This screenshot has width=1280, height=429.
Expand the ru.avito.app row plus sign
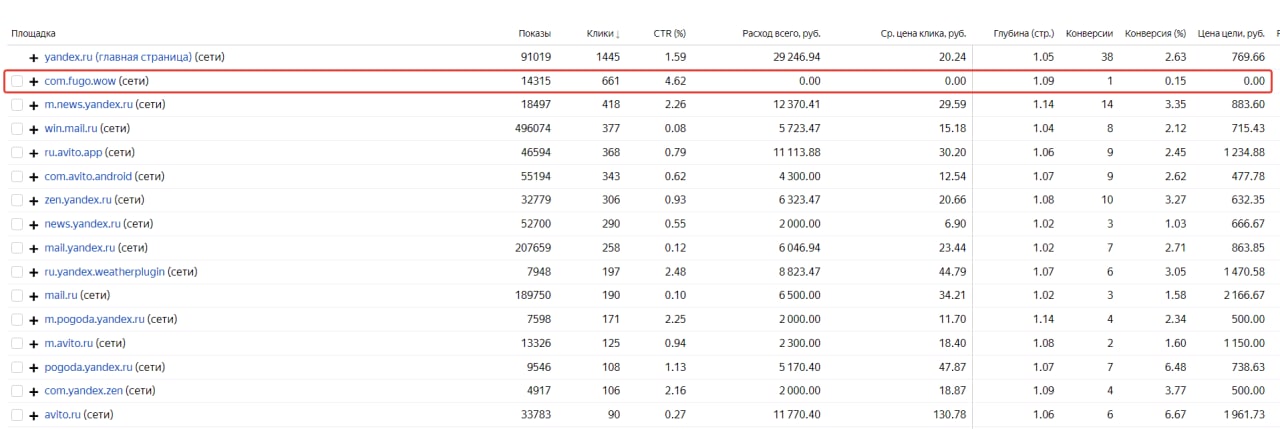34,152
